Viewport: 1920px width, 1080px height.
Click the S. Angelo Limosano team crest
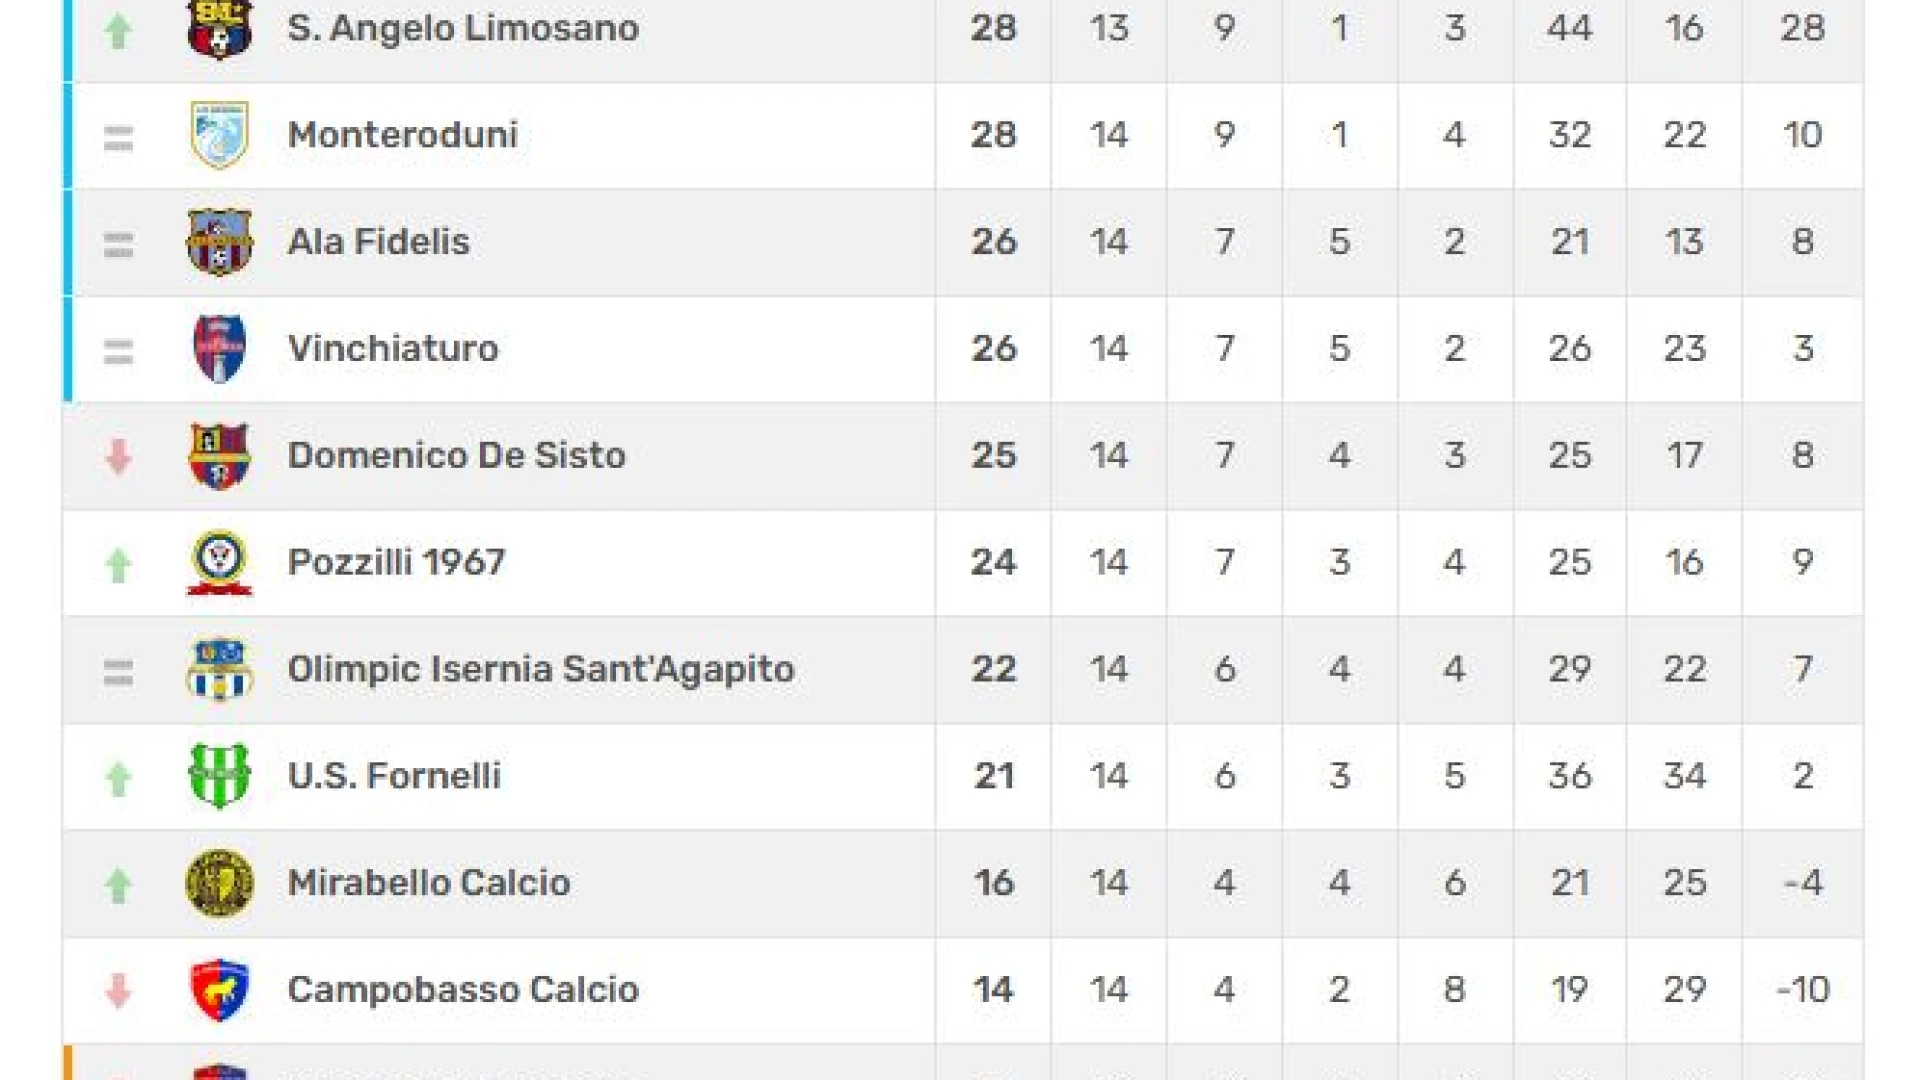coord(219,29)
